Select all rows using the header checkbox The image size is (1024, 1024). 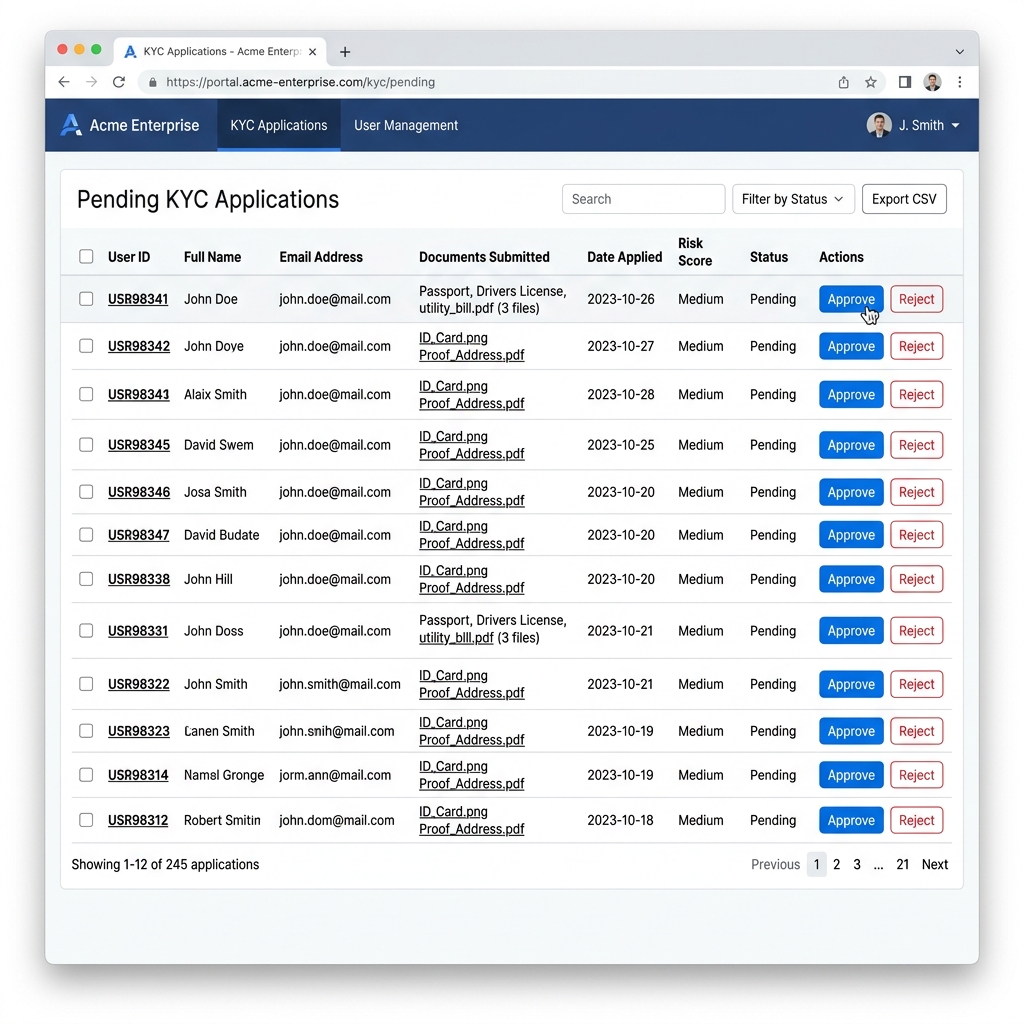[86, 256]
